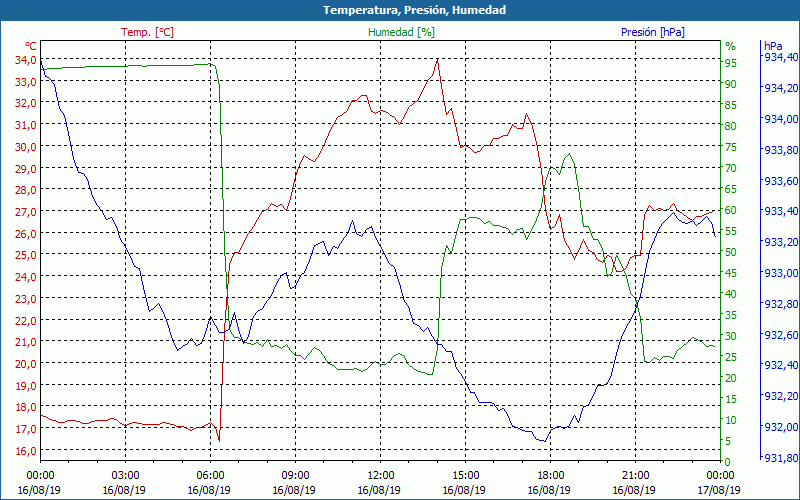Click the '933,00' pressure axis value

point(780,272)
